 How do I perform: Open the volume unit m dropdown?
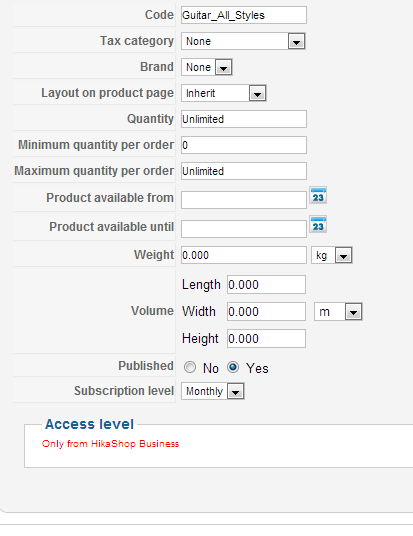[338, 311]
